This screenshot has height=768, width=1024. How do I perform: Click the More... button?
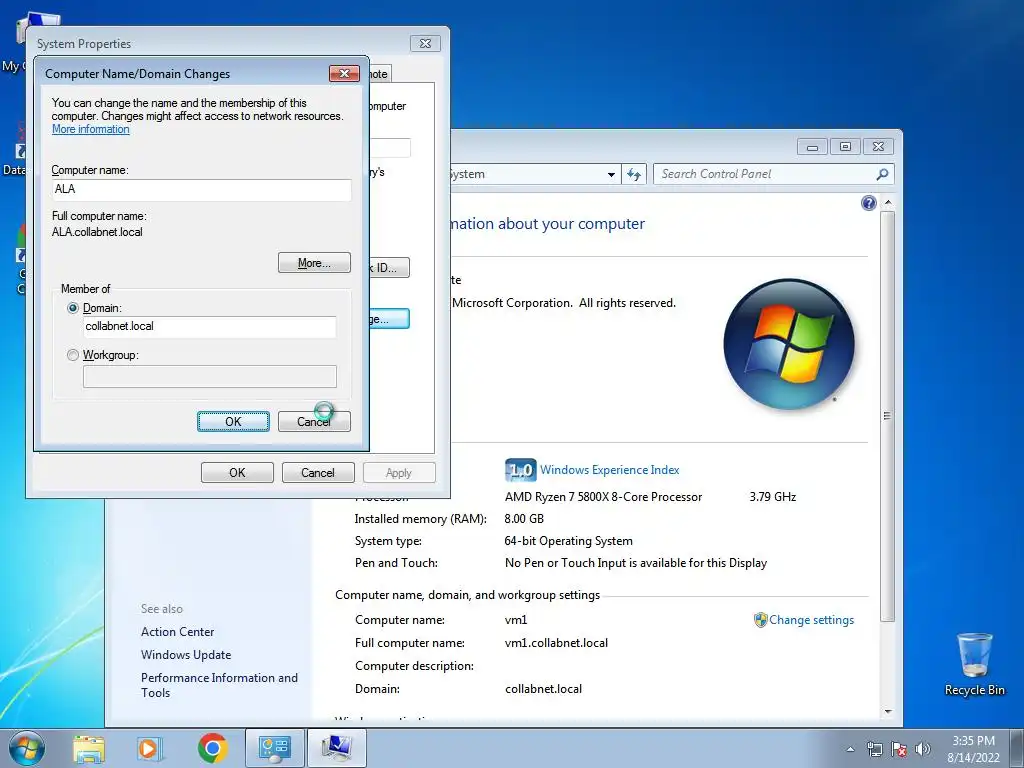pos(314,263)
